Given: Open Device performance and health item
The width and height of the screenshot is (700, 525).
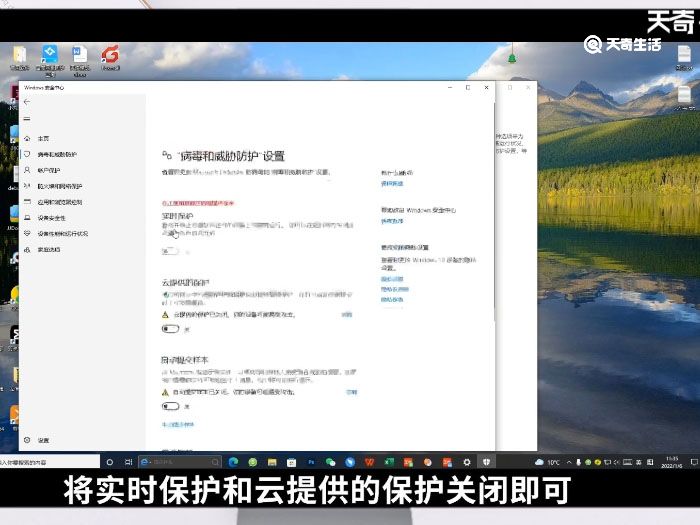Looking at the screenshot, I should (x=62, y=233).
